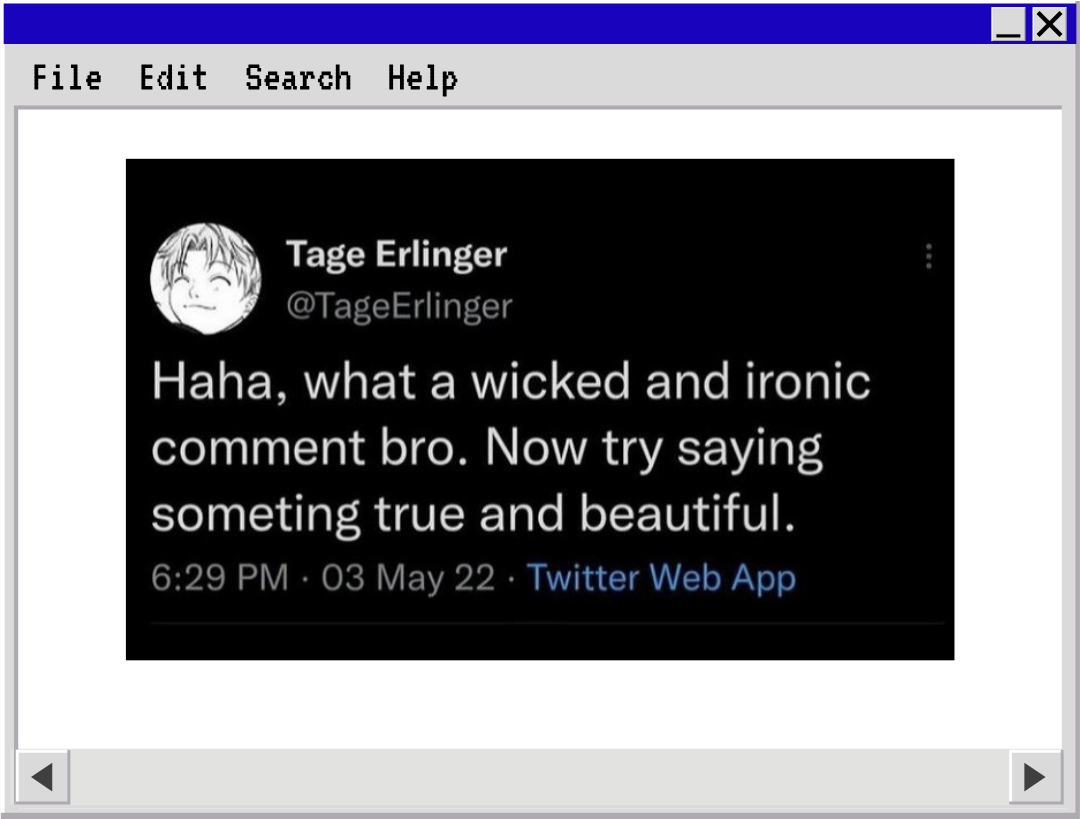Click the left scroll arrow button
Viewport: 1080px width, 819px height.
43,776
